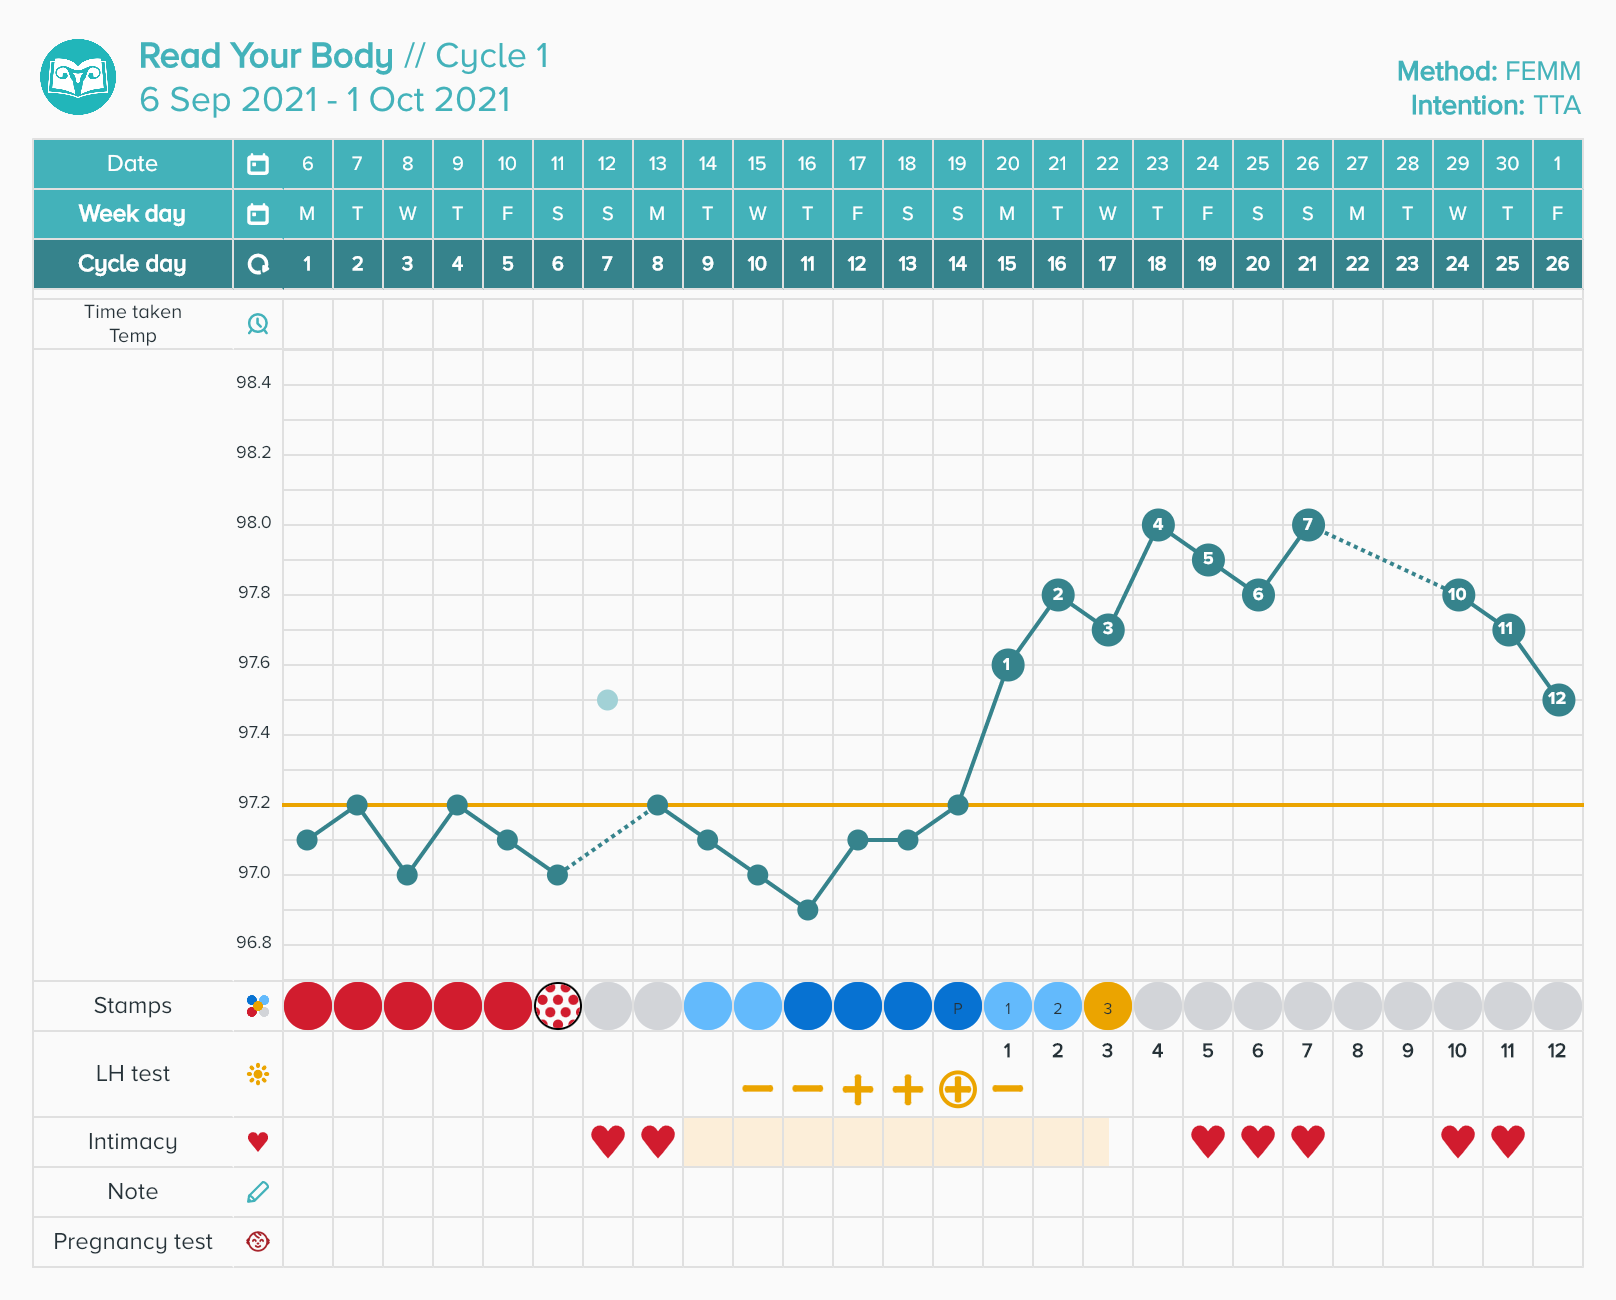Click the cycle day refresh icon

[x=258, y=264]
